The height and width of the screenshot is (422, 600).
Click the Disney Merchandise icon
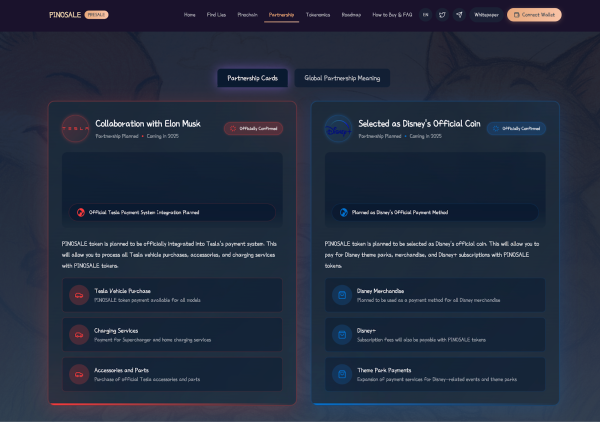pyautogui.click(x=341, y=295)
